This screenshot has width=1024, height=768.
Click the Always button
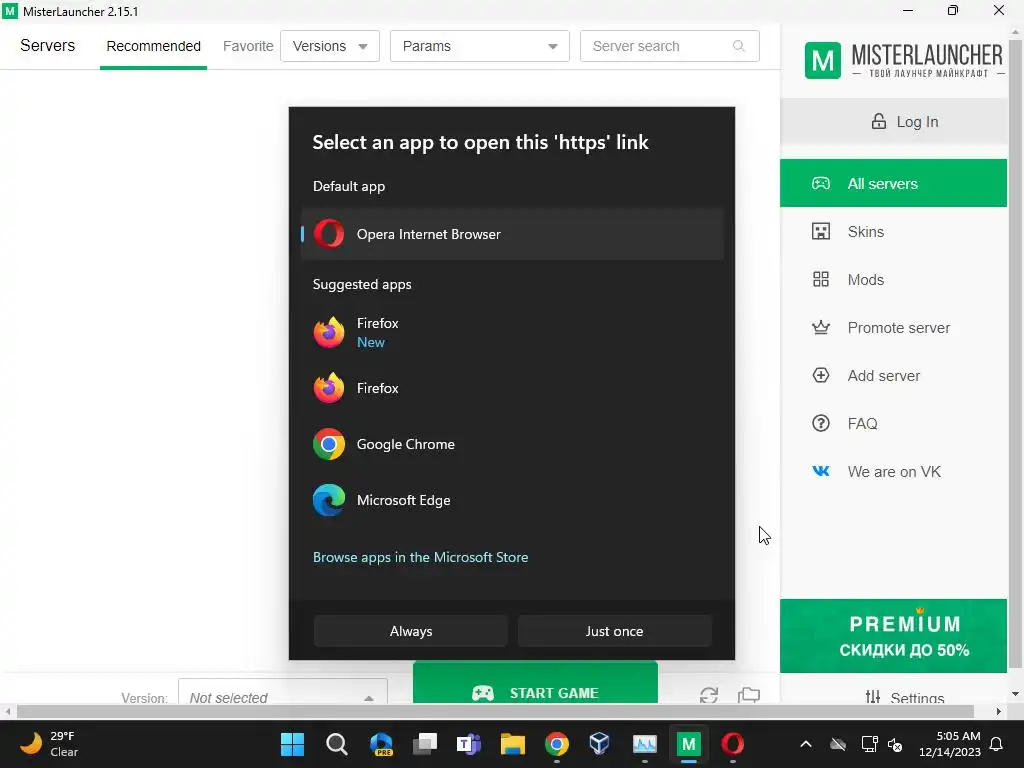tap(411, 631)
